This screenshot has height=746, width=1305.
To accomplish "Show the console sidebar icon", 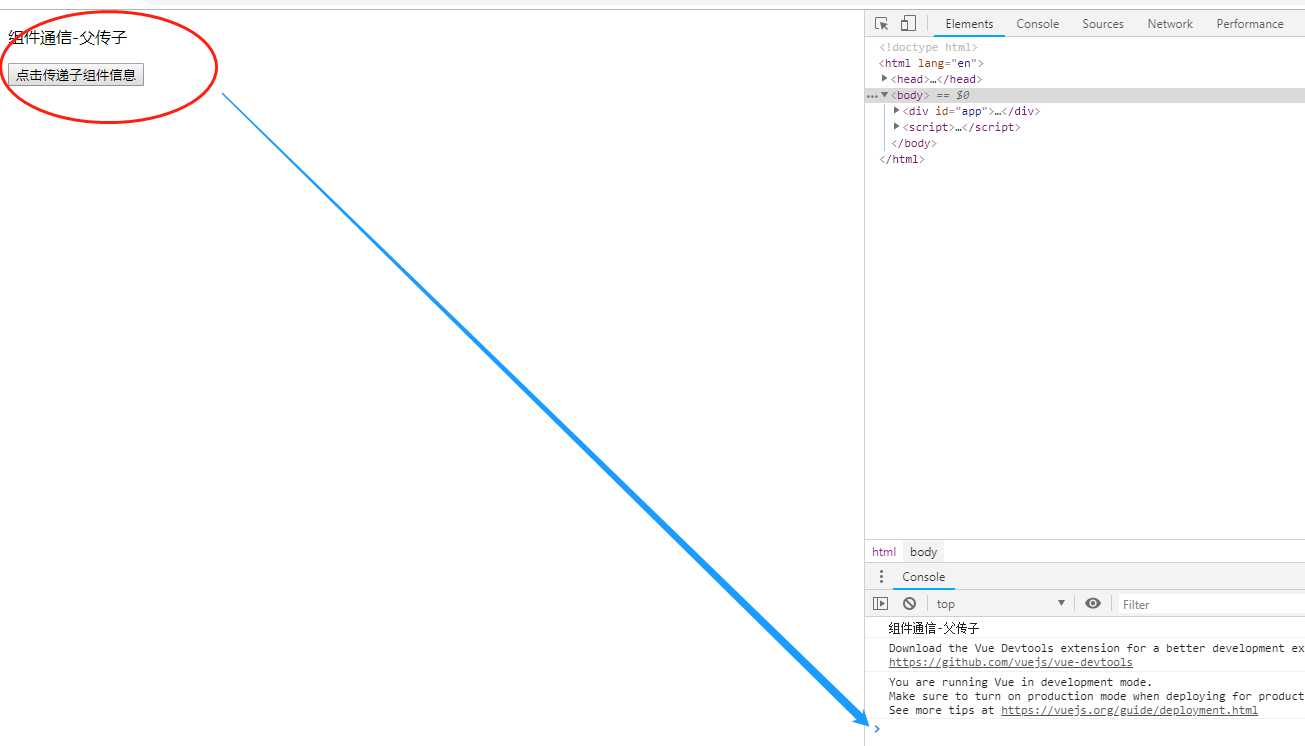I will point(880,604).
